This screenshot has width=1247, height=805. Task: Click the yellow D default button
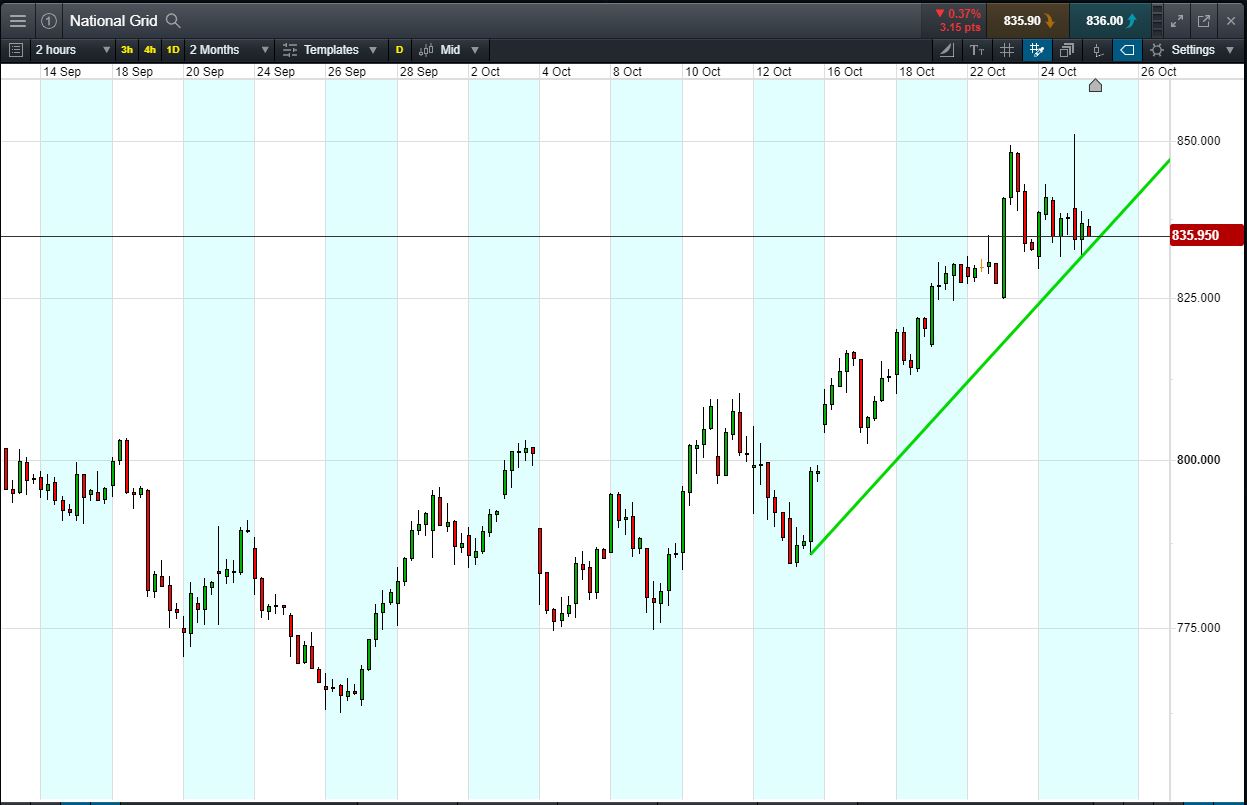pos(400,49)
